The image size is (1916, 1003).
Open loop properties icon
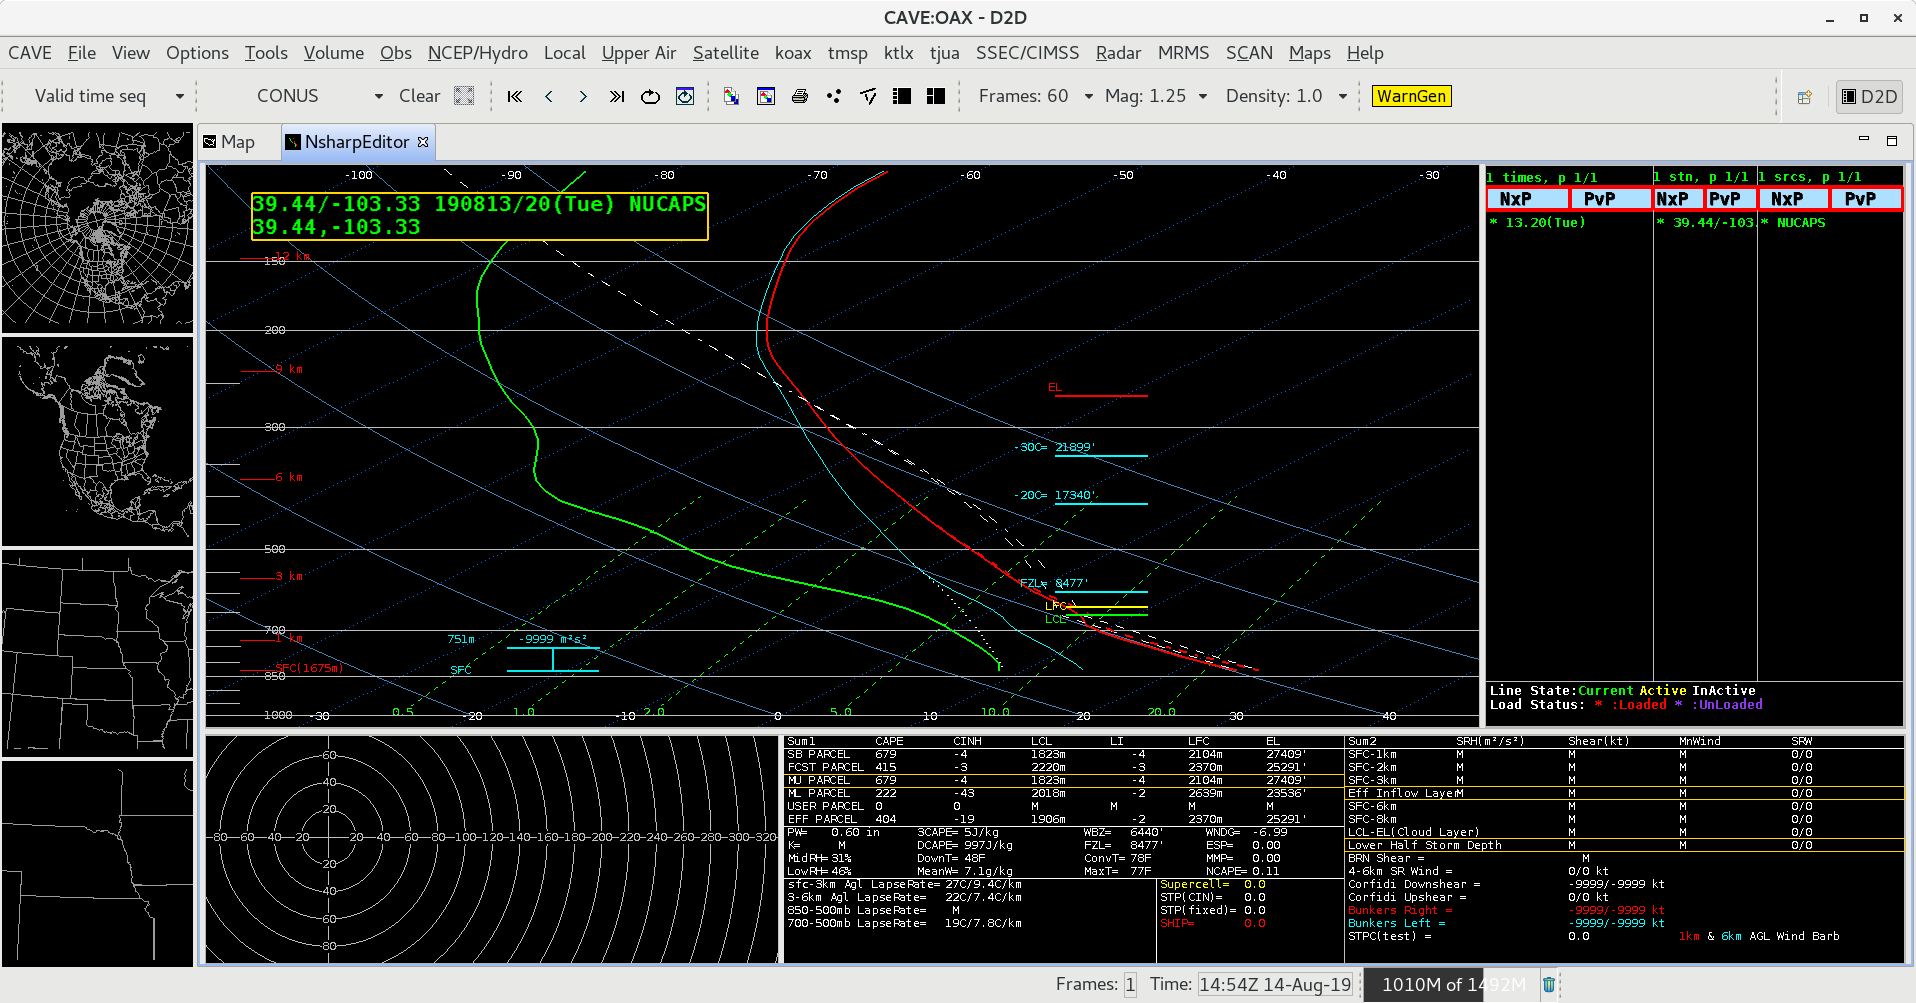(685, 96)
